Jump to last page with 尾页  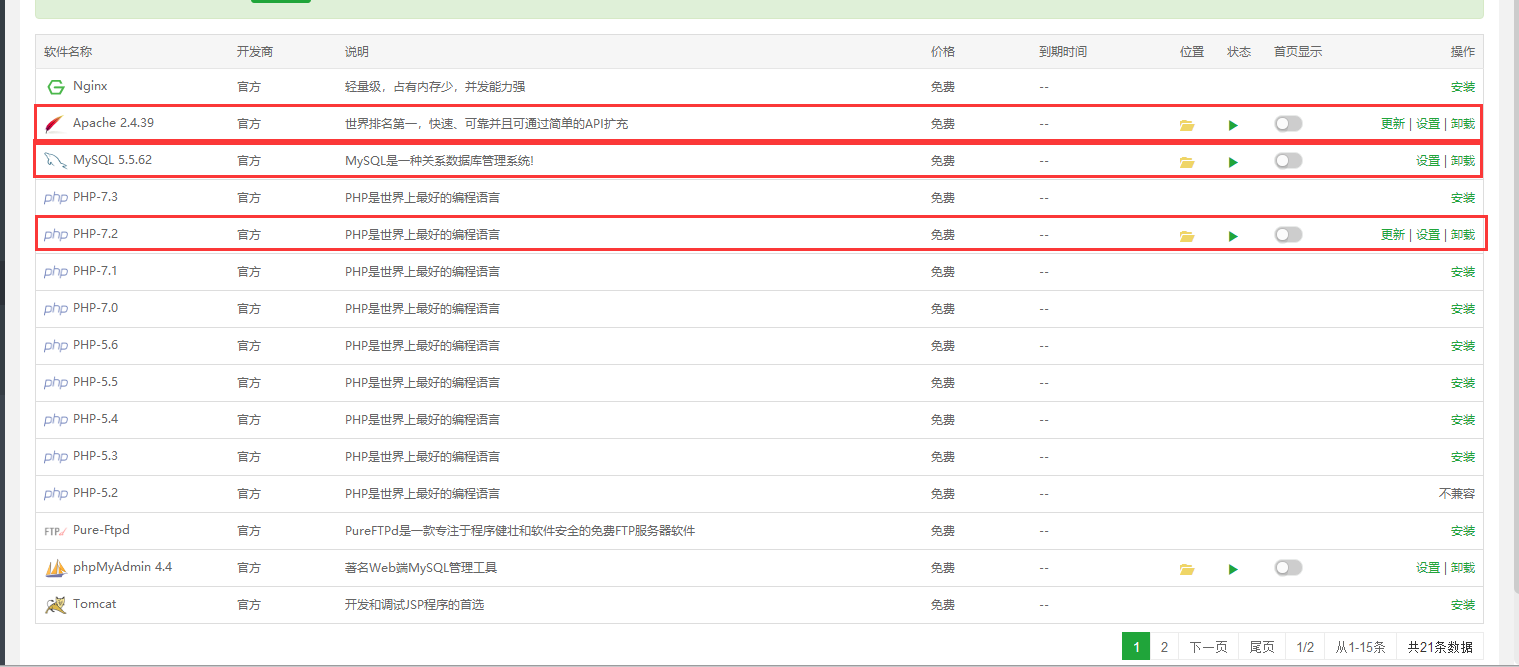[x=1262, y=647]
